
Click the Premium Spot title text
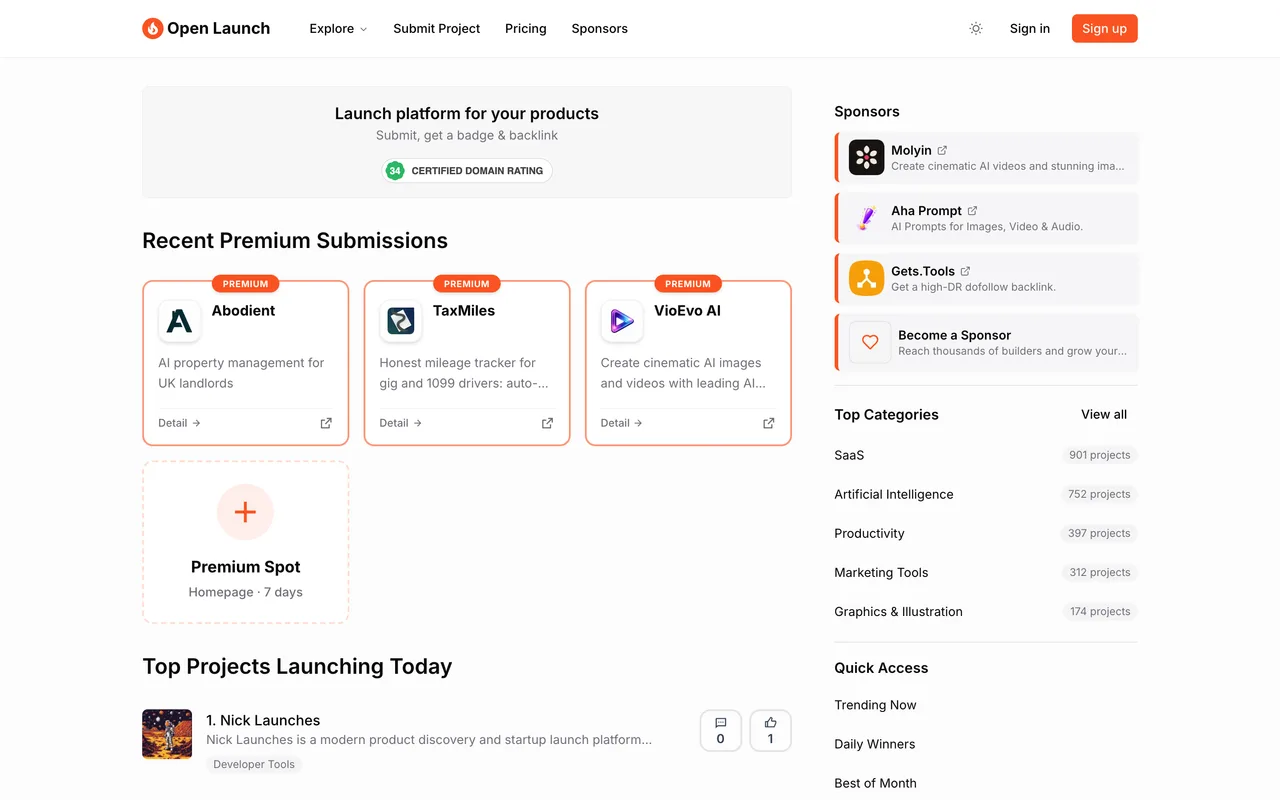[245, 567]
